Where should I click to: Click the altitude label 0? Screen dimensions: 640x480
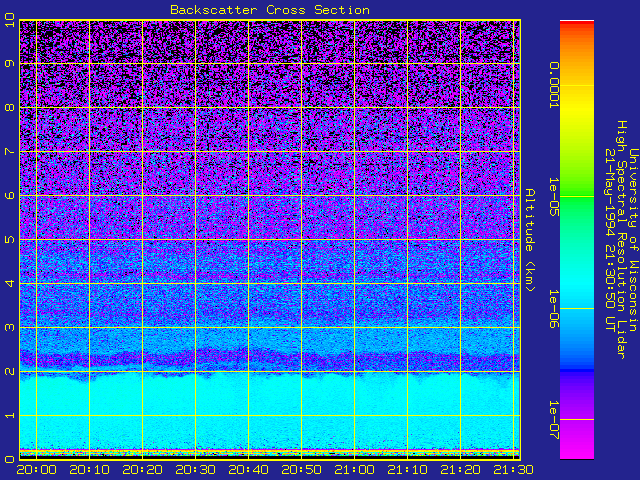9,460
